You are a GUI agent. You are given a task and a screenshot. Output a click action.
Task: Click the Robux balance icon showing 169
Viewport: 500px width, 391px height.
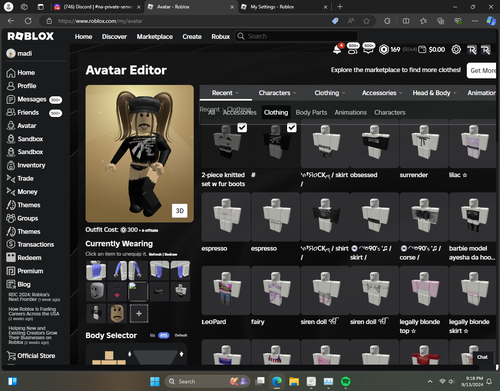(384, 50)
